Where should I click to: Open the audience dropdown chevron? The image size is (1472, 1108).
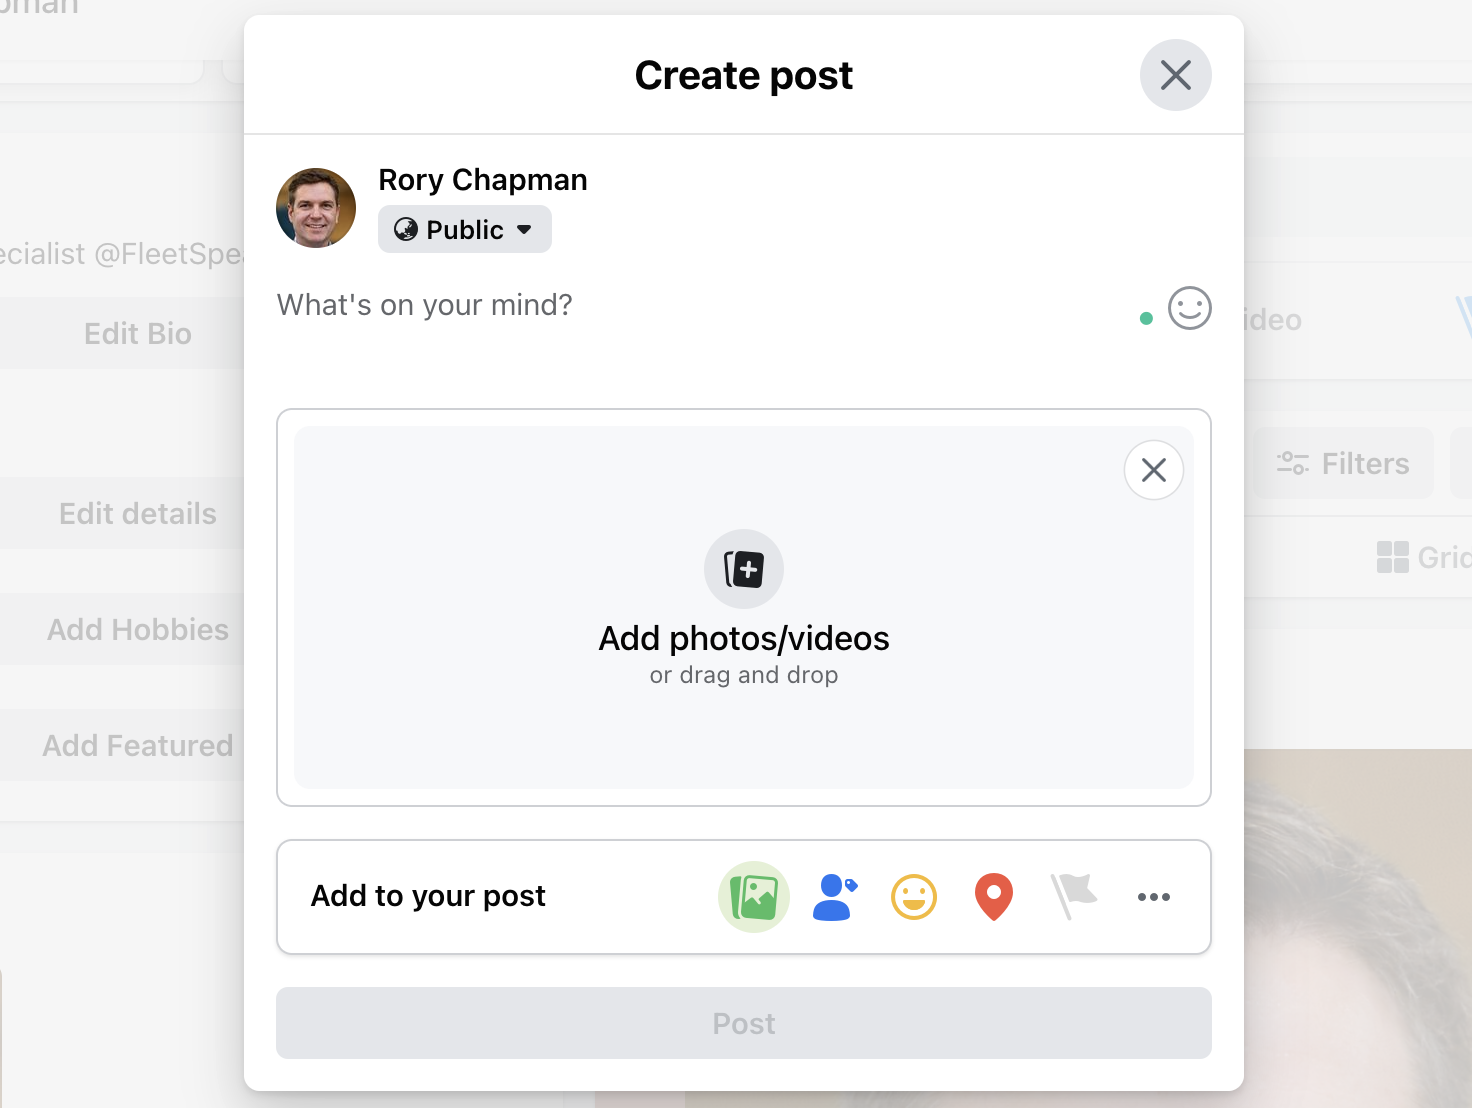point(526,229)
